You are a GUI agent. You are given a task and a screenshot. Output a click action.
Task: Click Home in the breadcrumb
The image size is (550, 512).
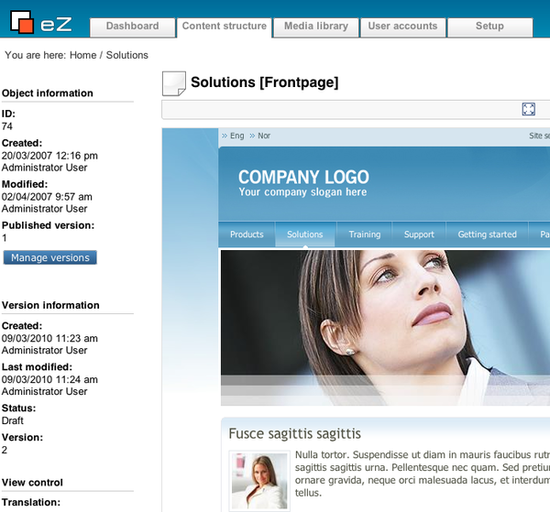(83, 55)
